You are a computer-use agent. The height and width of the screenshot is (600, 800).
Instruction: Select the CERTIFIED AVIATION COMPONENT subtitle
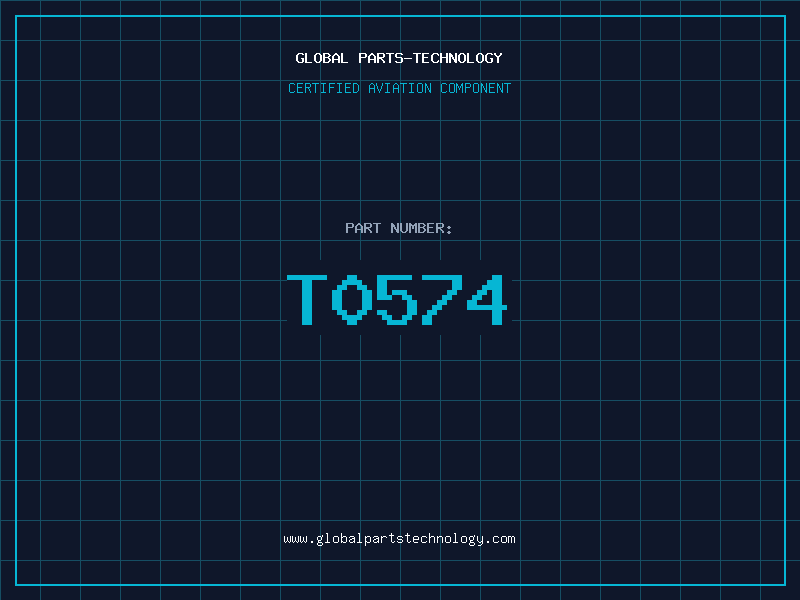pos(399,88)
